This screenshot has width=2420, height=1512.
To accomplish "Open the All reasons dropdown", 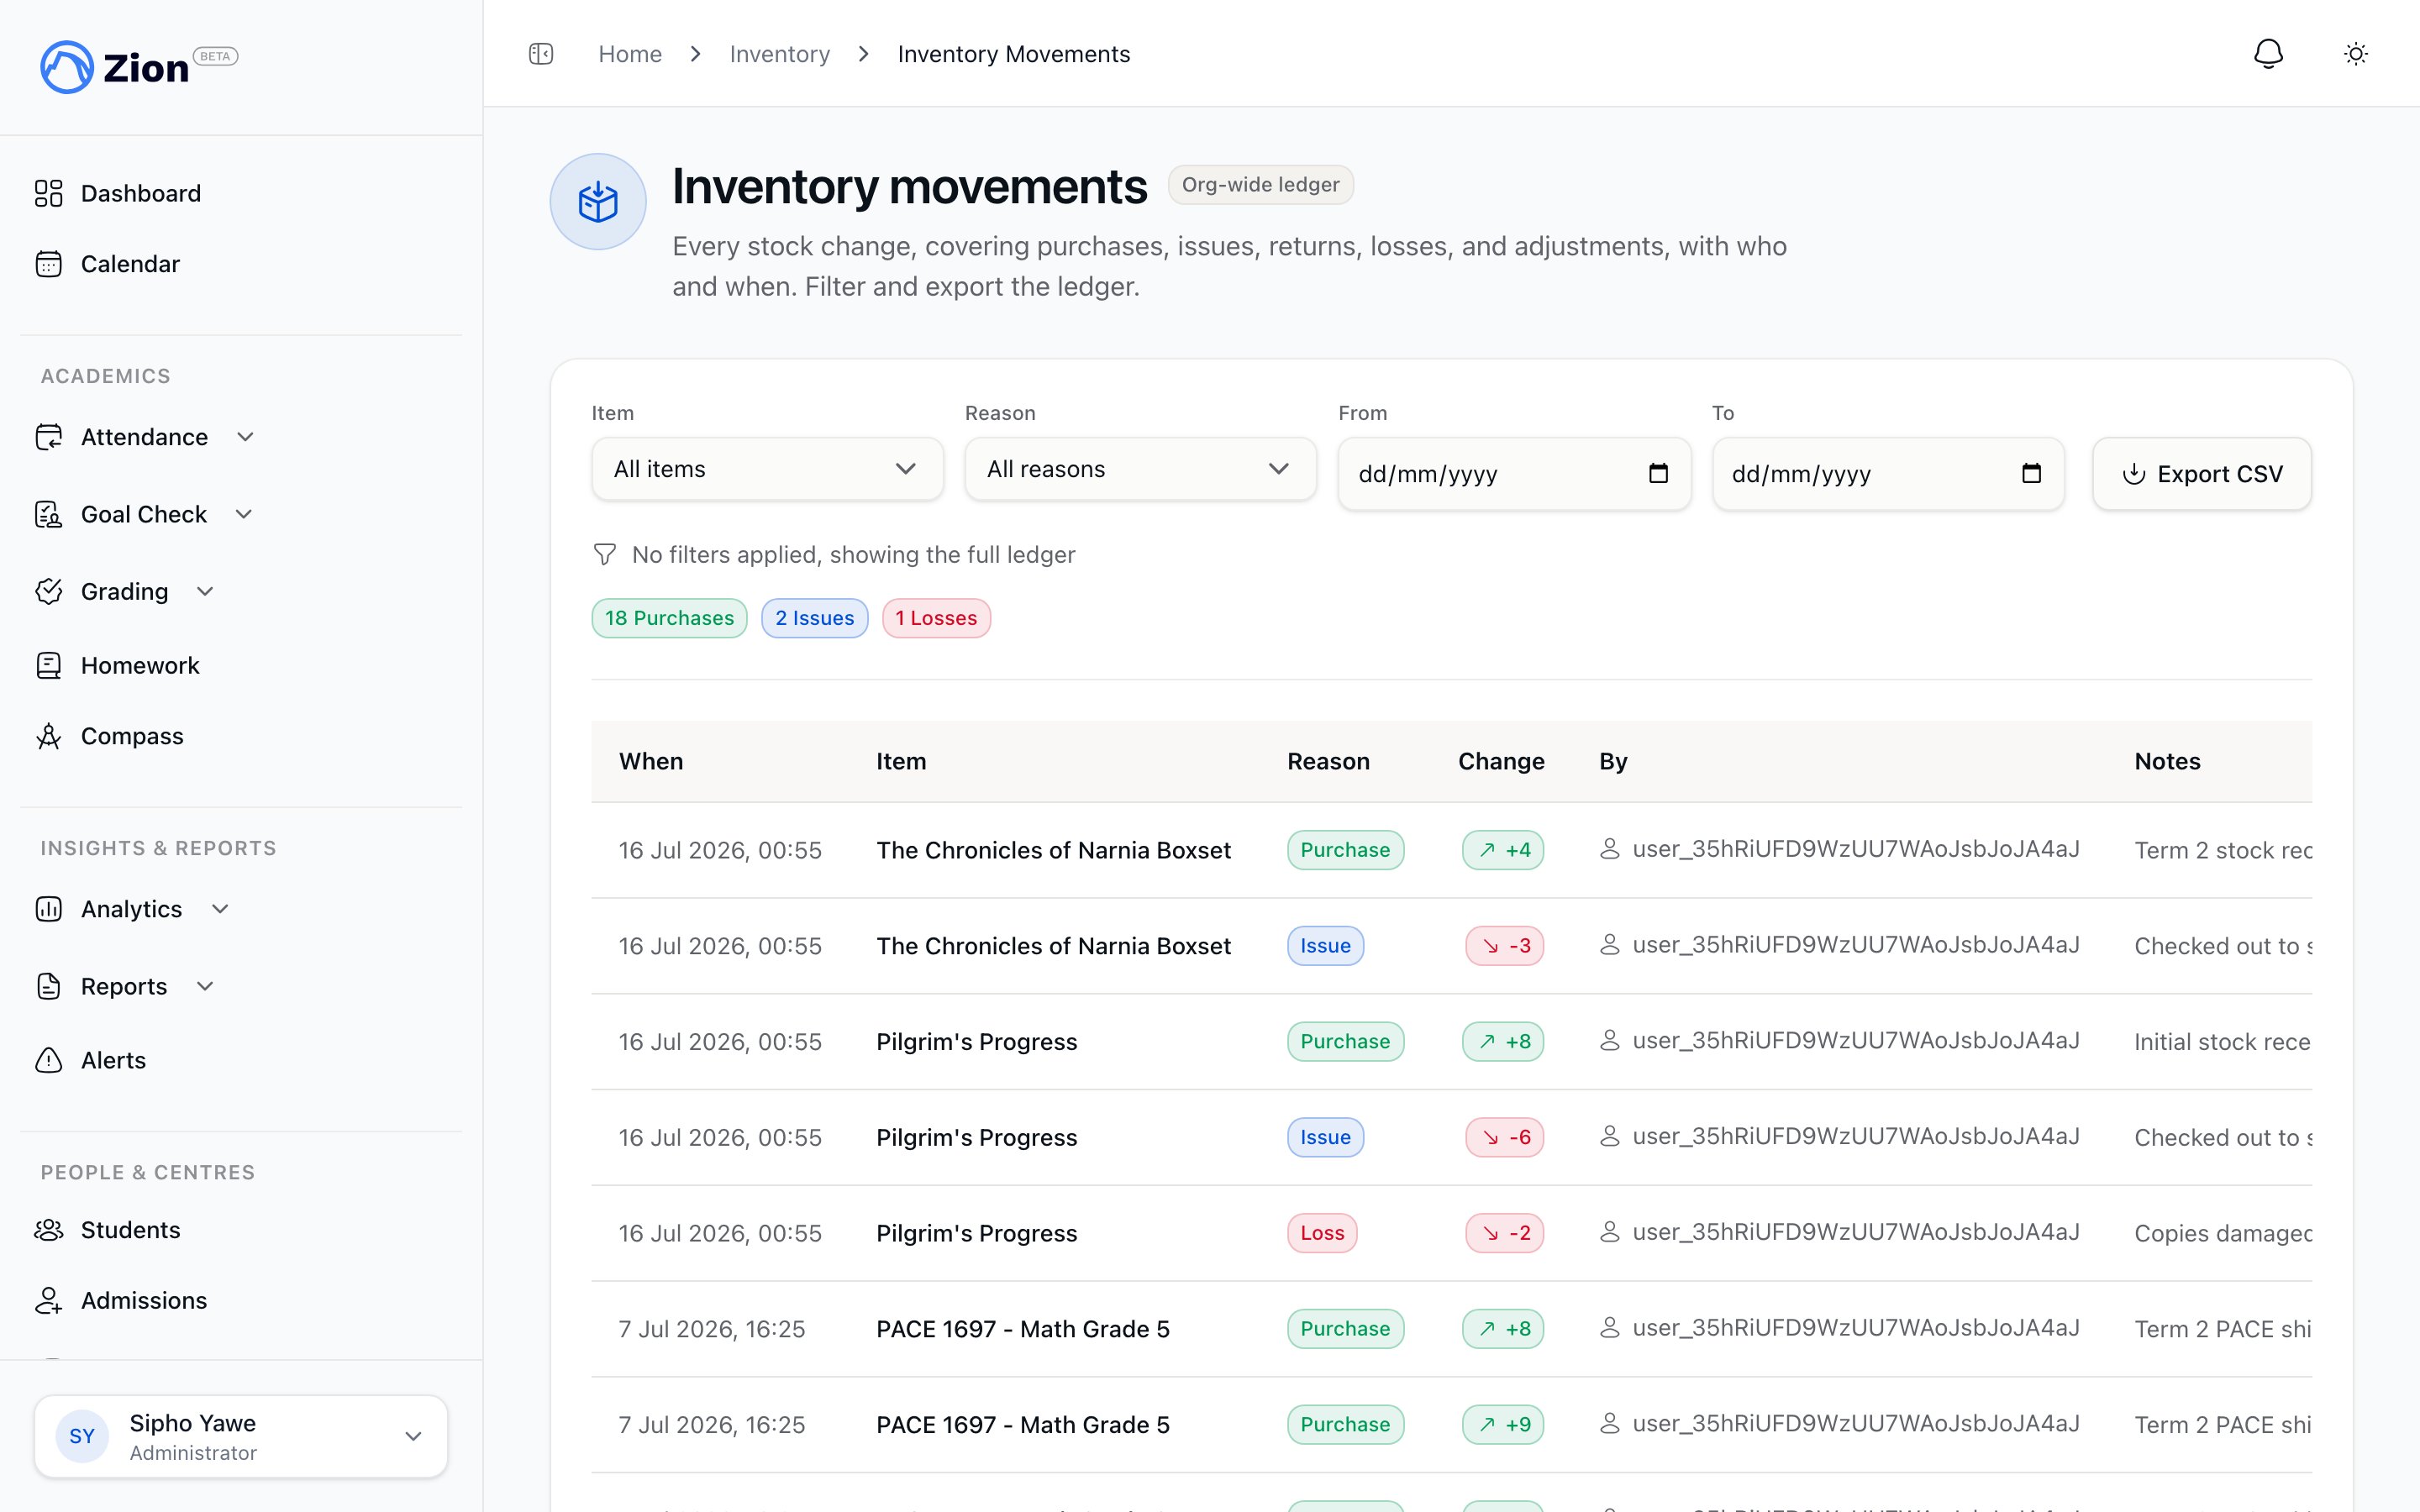I will [x=1140, y=469].
